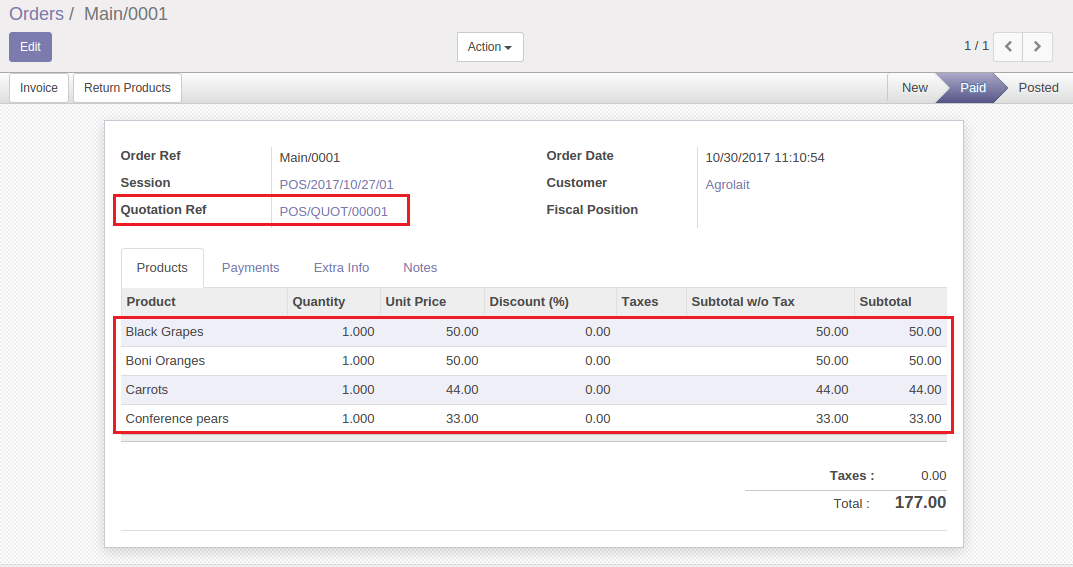Image resolution: width=1073 pixels, height=567 pixels.
Task: Switch to the Payments tab
Action: pos(250,268)
